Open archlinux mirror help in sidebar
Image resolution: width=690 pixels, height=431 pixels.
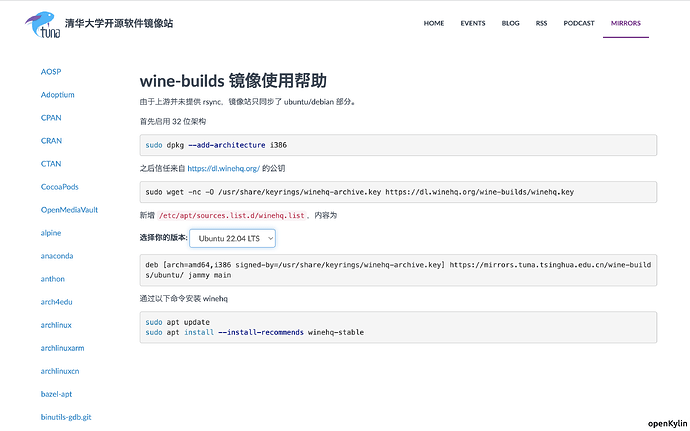56,325
